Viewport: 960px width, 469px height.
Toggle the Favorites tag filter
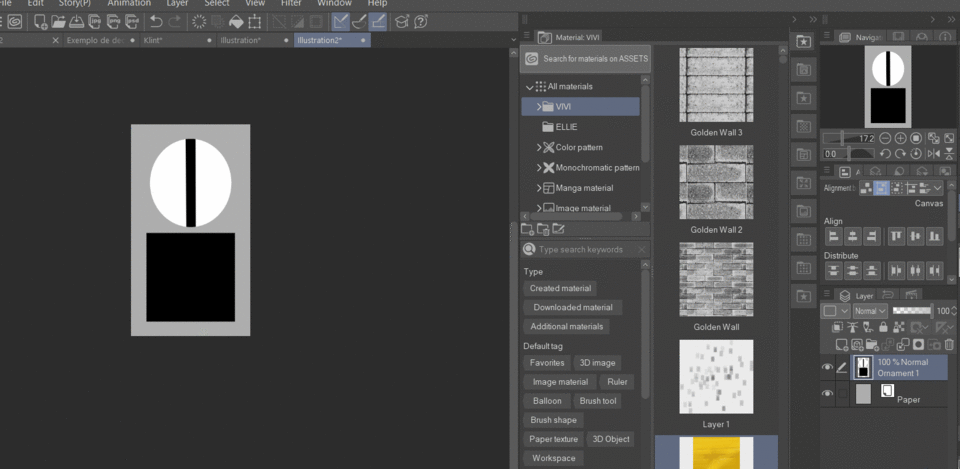coord(547,363)
